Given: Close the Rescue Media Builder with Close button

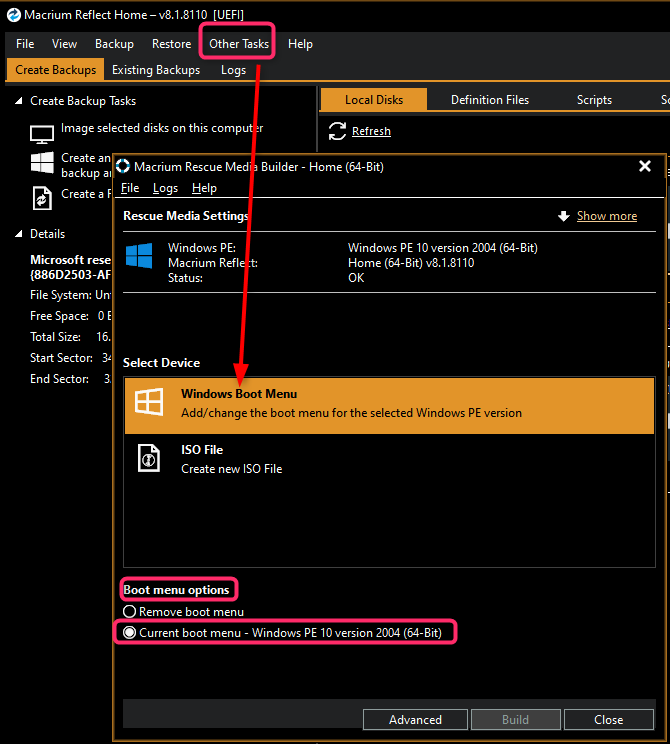Looking at the screenshot, I should (608, 719).
